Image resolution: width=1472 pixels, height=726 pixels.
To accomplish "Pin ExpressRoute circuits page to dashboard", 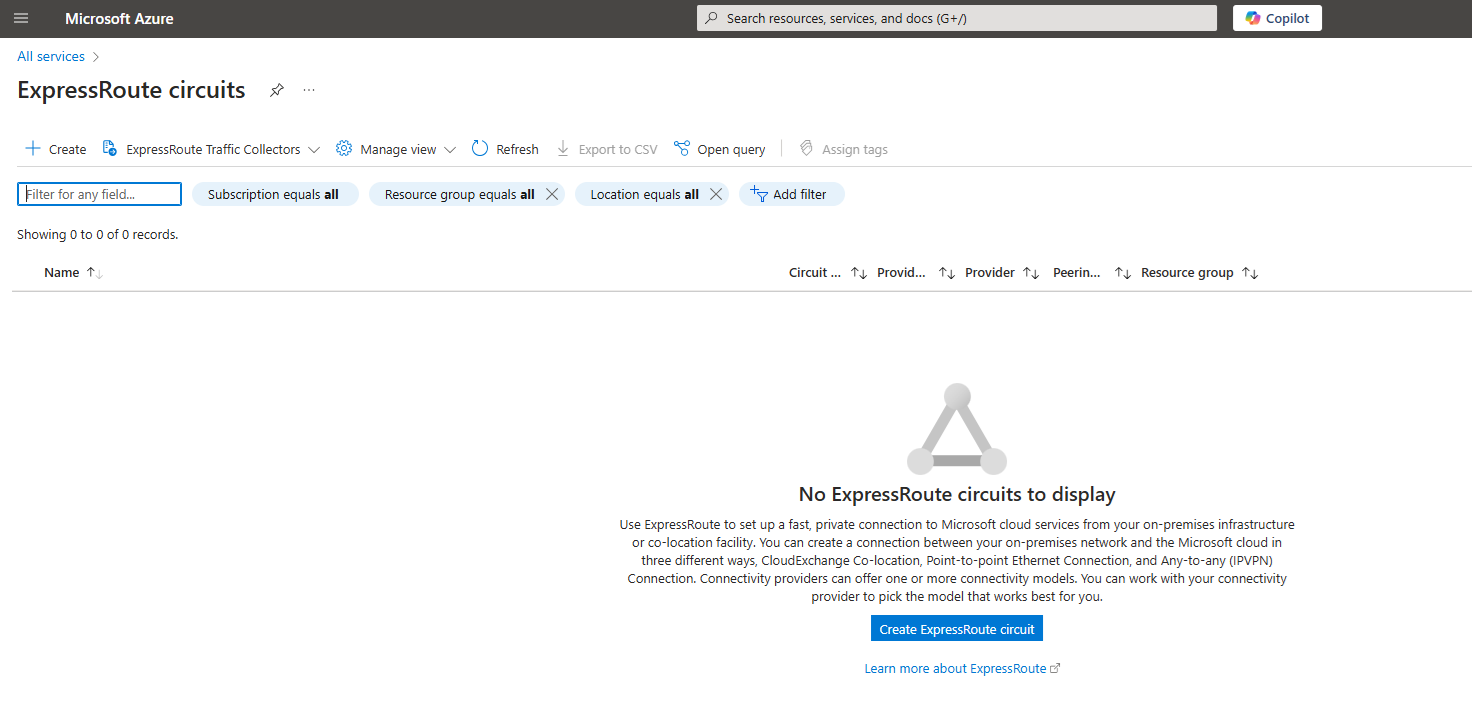I will (277, 90).
